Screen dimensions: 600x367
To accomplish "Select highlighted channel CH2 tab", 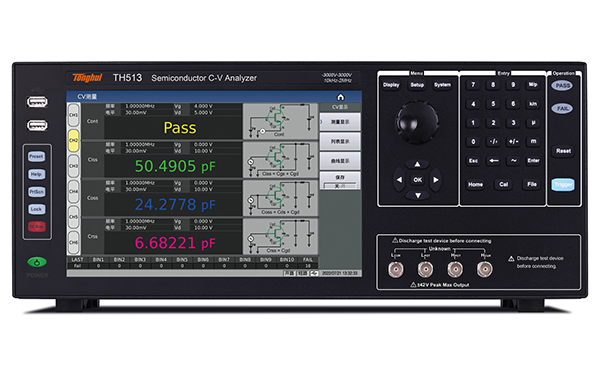I will [73, 140].
